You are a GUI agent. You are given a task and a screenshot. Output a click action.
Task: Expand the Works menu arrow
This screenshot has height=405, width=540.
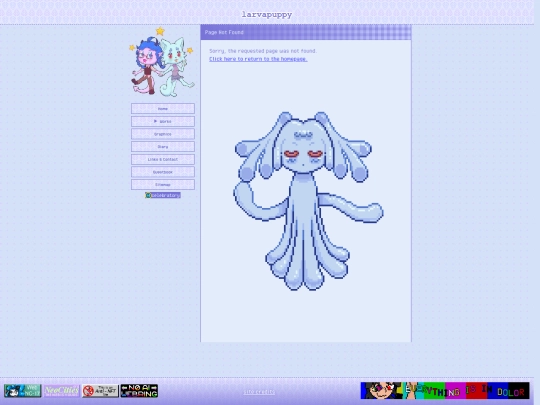pos(156,121)
